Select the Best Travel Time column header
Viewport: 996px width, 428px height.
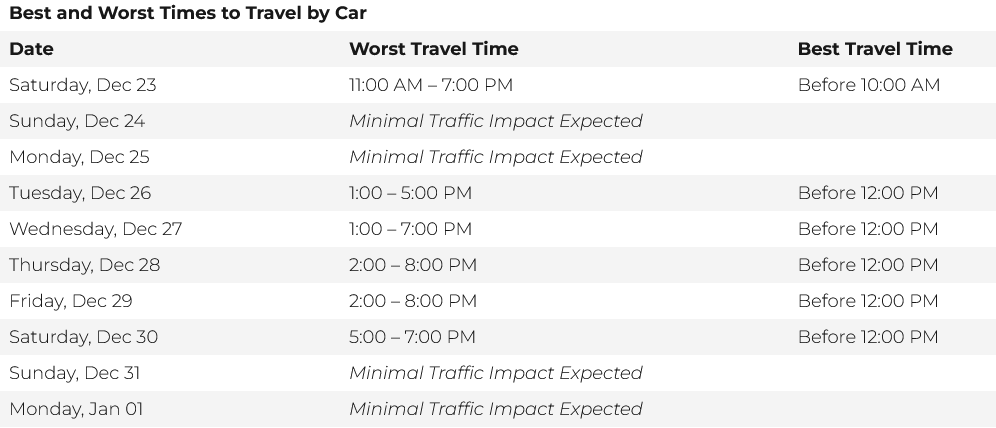874,49
